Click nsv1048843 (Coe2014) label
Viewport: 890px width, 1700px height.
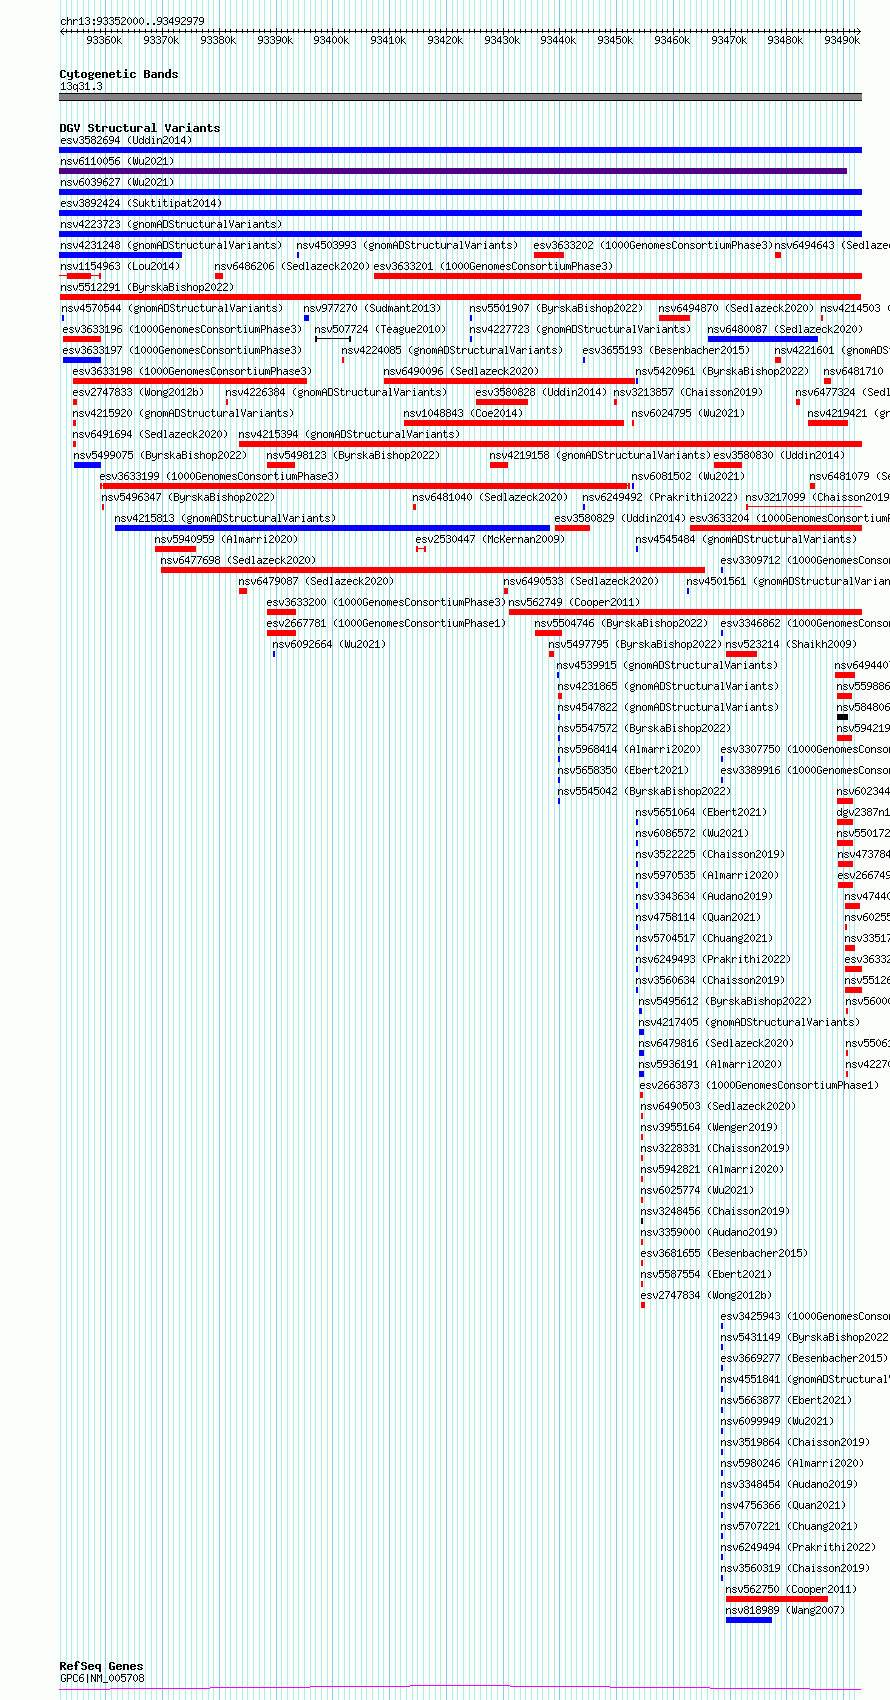coord(463,413)
